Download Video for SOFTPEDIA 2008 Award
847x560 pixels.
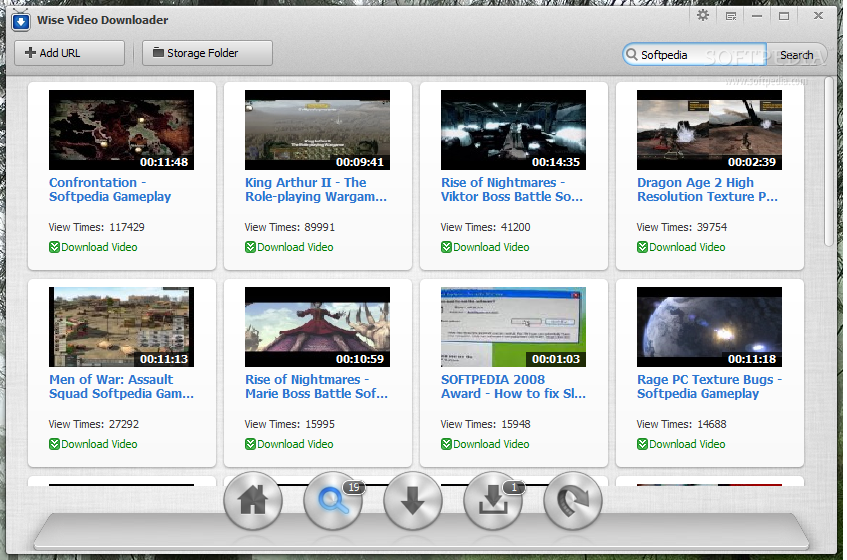point(485,444)
